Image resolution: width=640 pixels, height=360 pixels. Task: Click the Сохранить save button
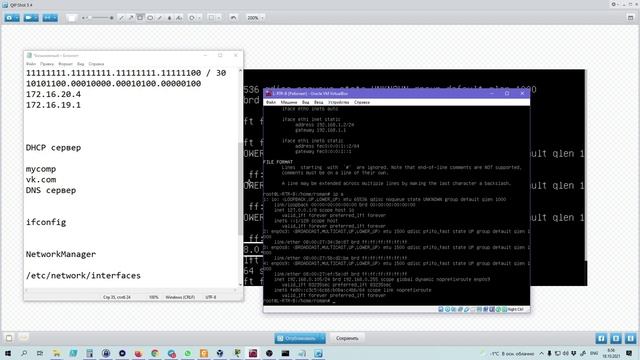click(x=347, y=338)
